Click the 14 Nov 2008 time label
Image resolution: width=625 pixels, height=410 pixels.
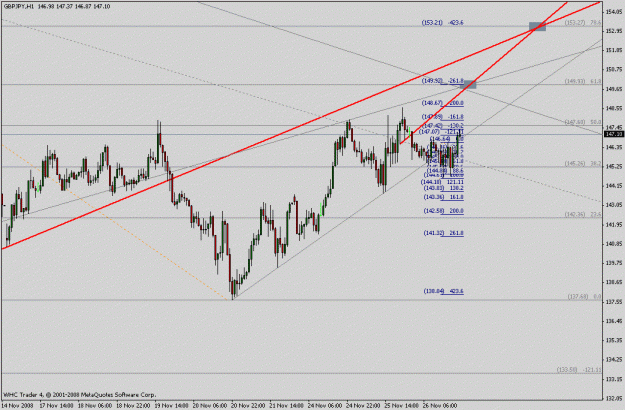[x=17, y=405]
